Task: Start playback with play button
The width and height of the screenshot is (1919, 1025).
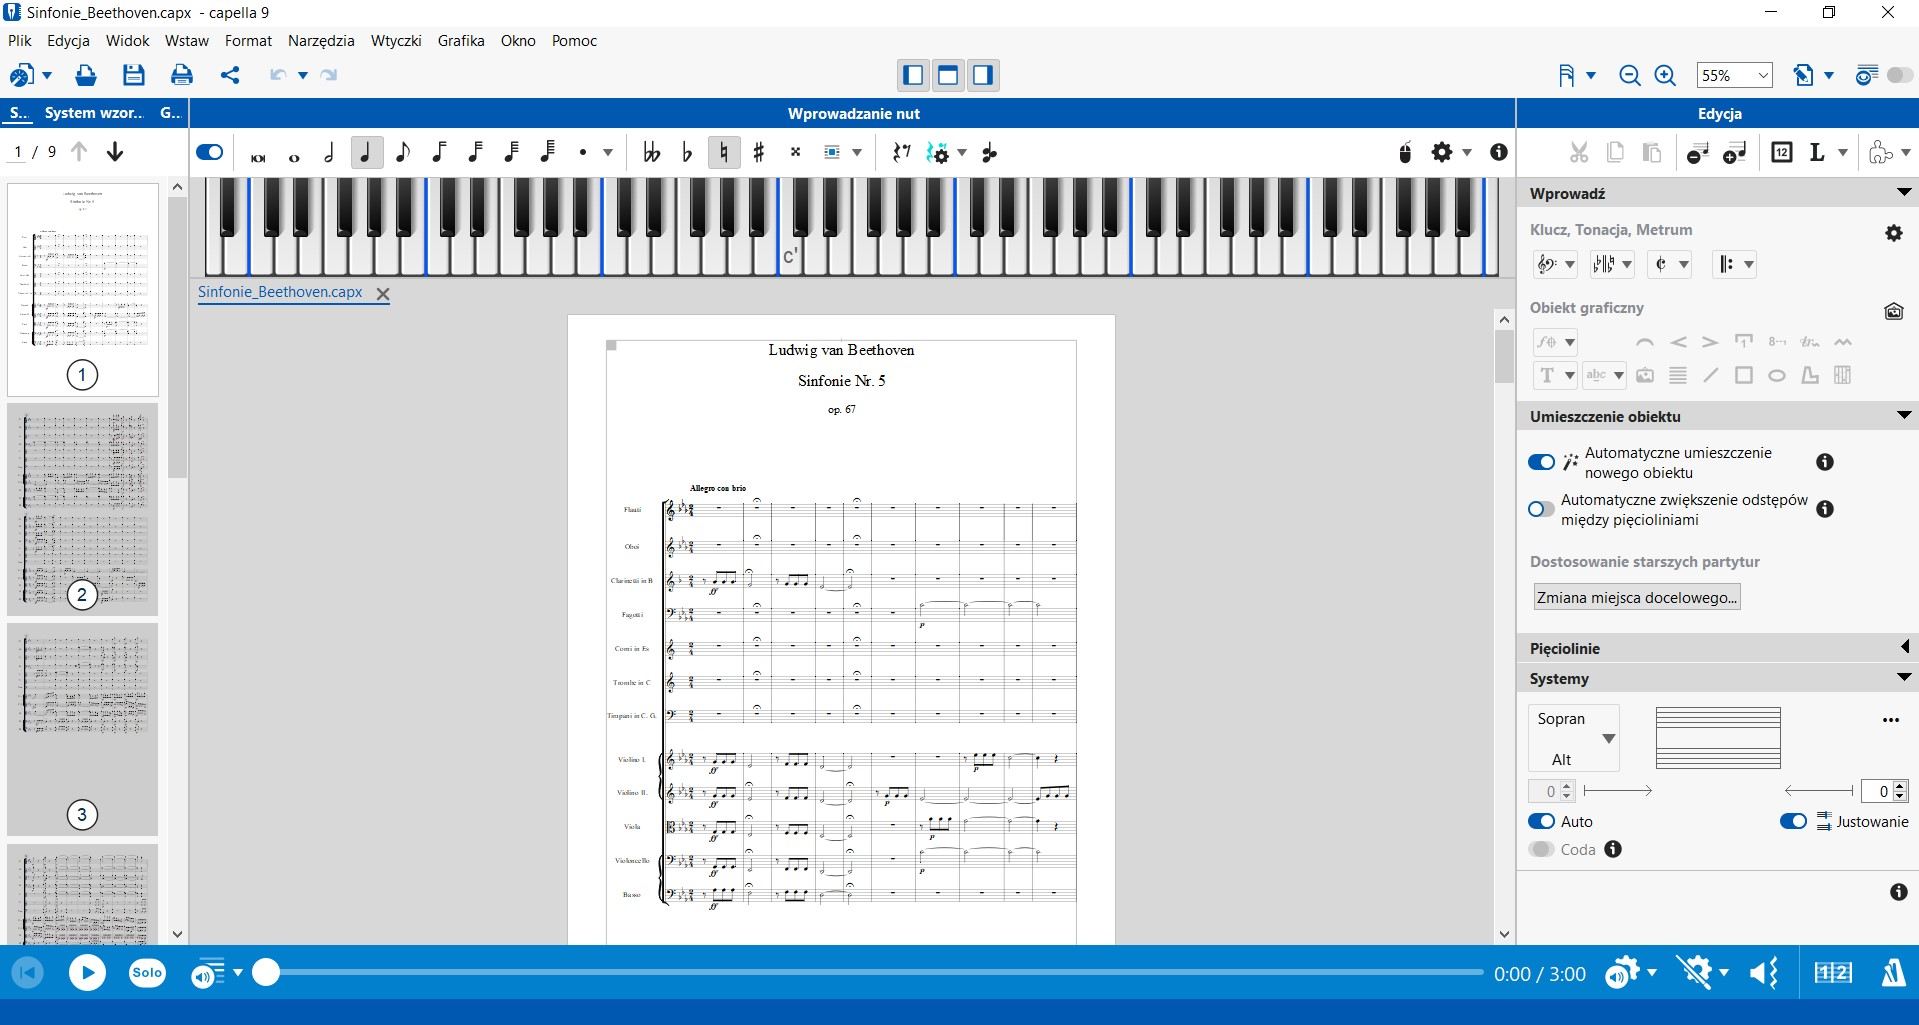Action: pos(87,973)
